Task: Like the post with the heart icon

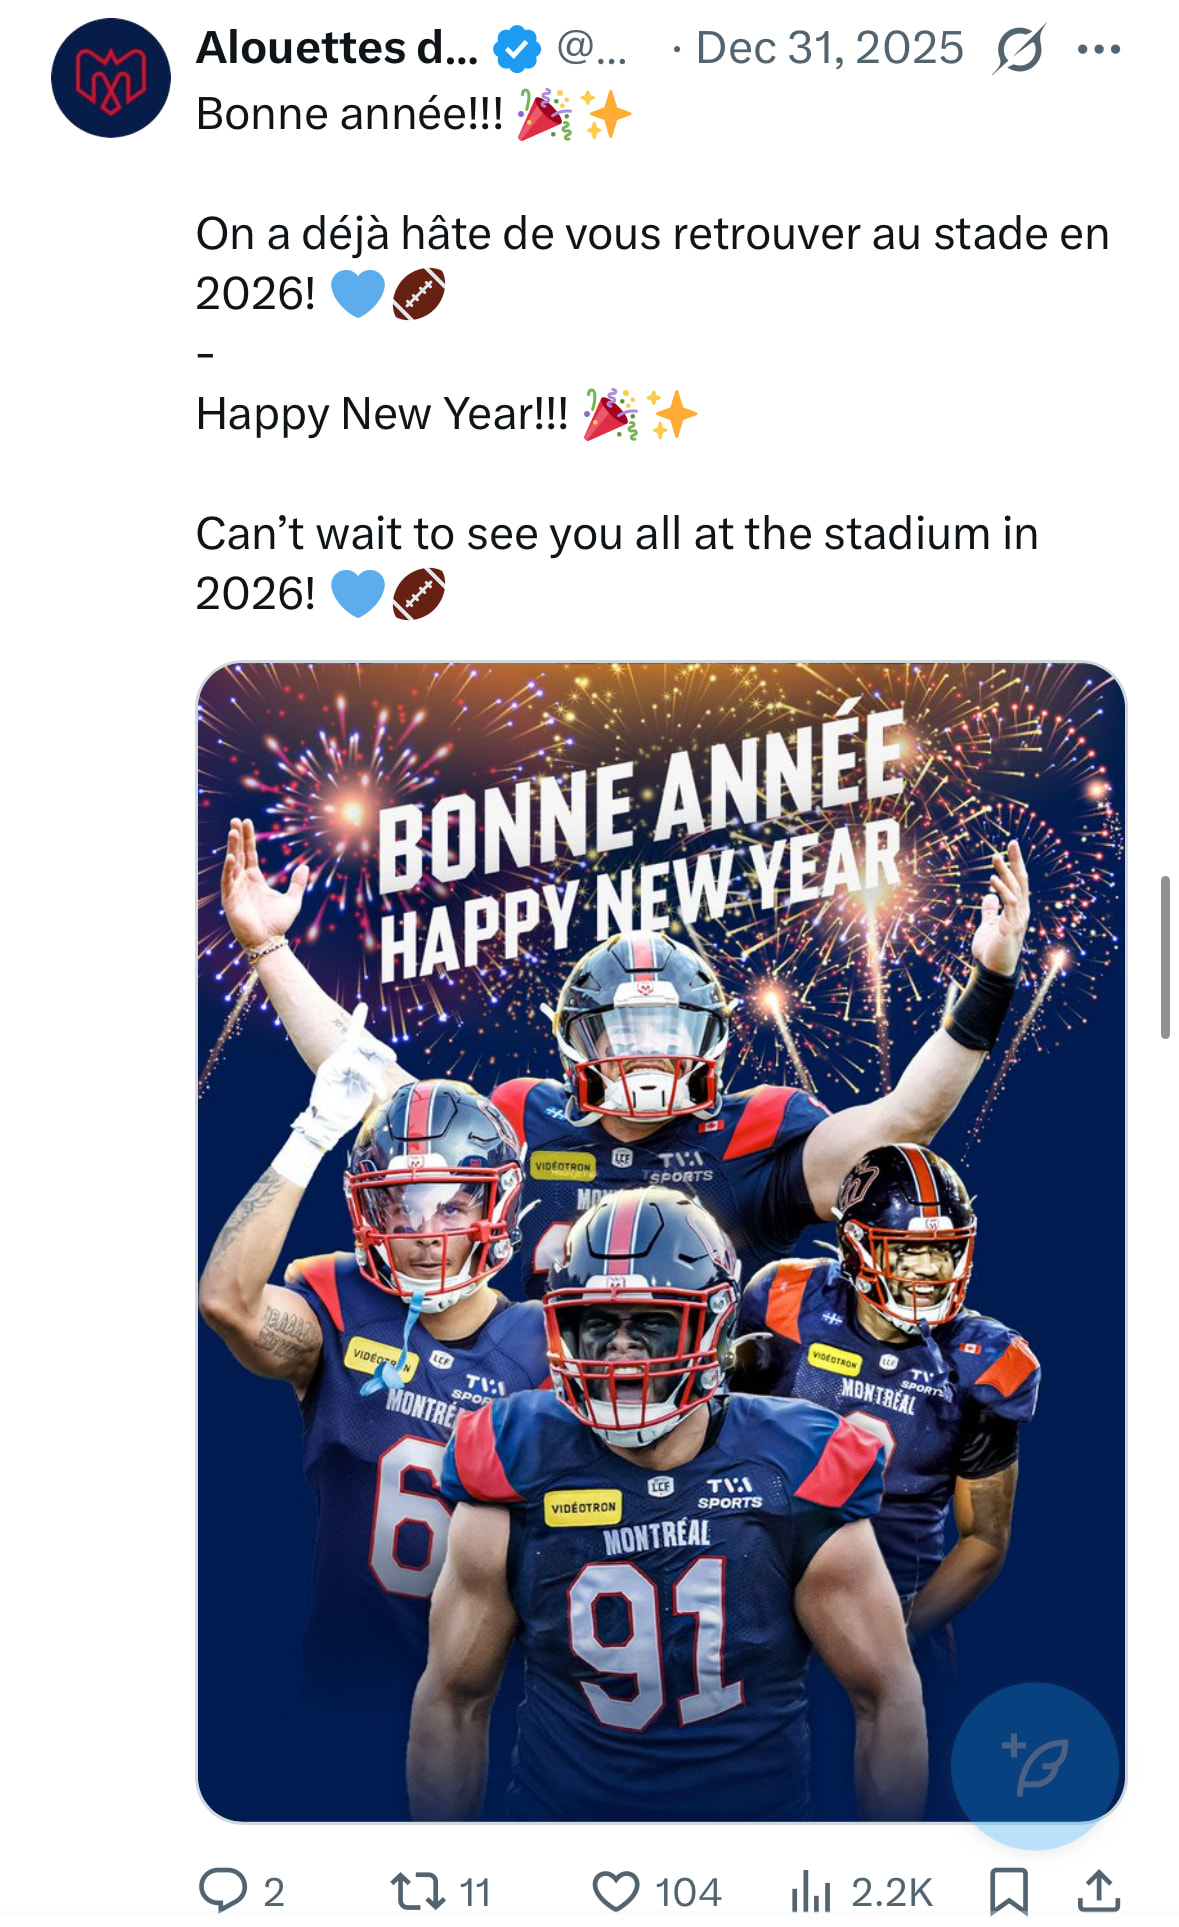Action: click(615, 1891)
